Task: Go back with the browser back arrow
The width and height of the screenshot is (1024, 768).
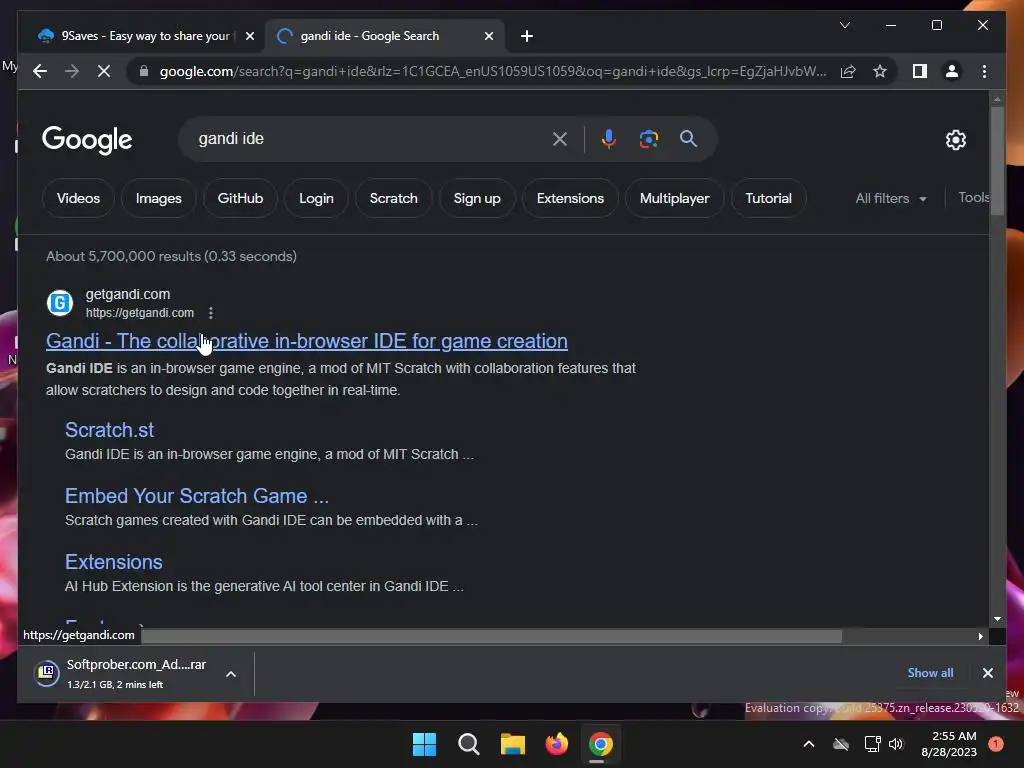Action: (40, 71)
